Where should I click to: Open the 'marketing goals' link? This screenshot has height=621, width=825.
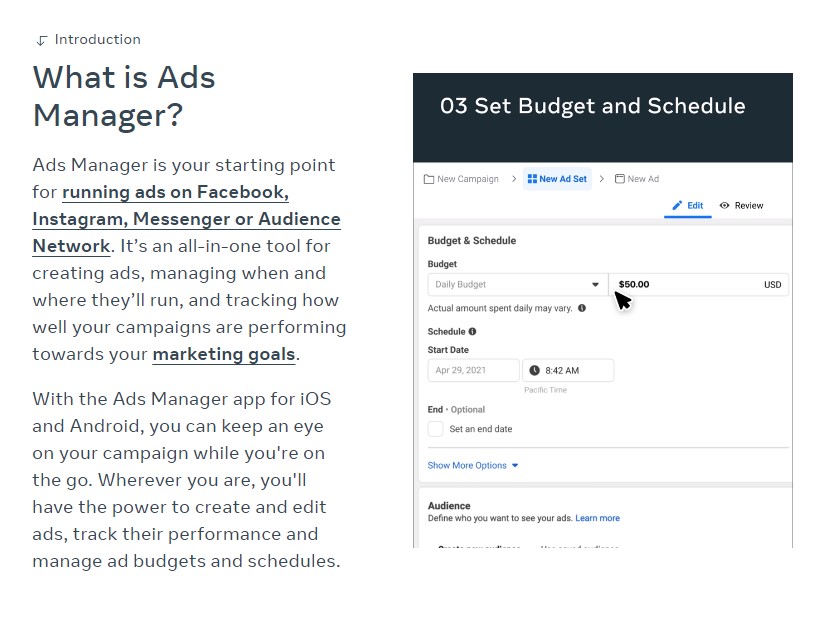(224, 354)
